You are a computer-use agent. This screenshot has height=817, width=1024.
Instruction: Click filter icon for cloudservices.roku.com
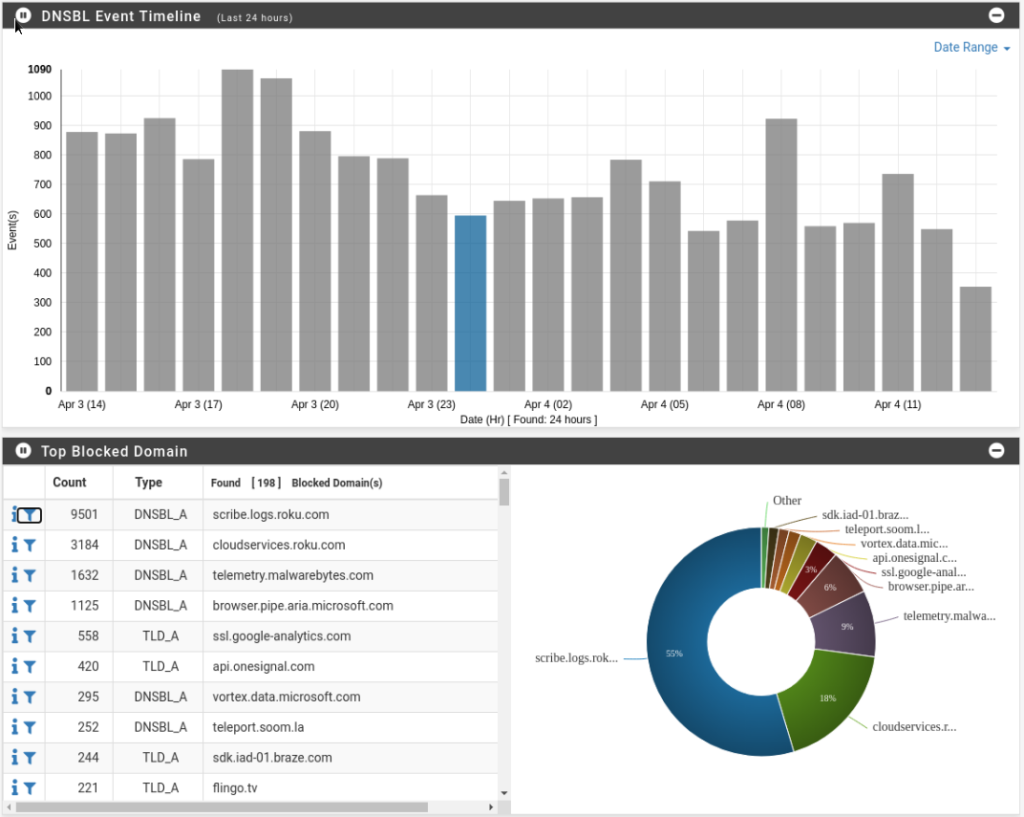click(x=30, y=546)
